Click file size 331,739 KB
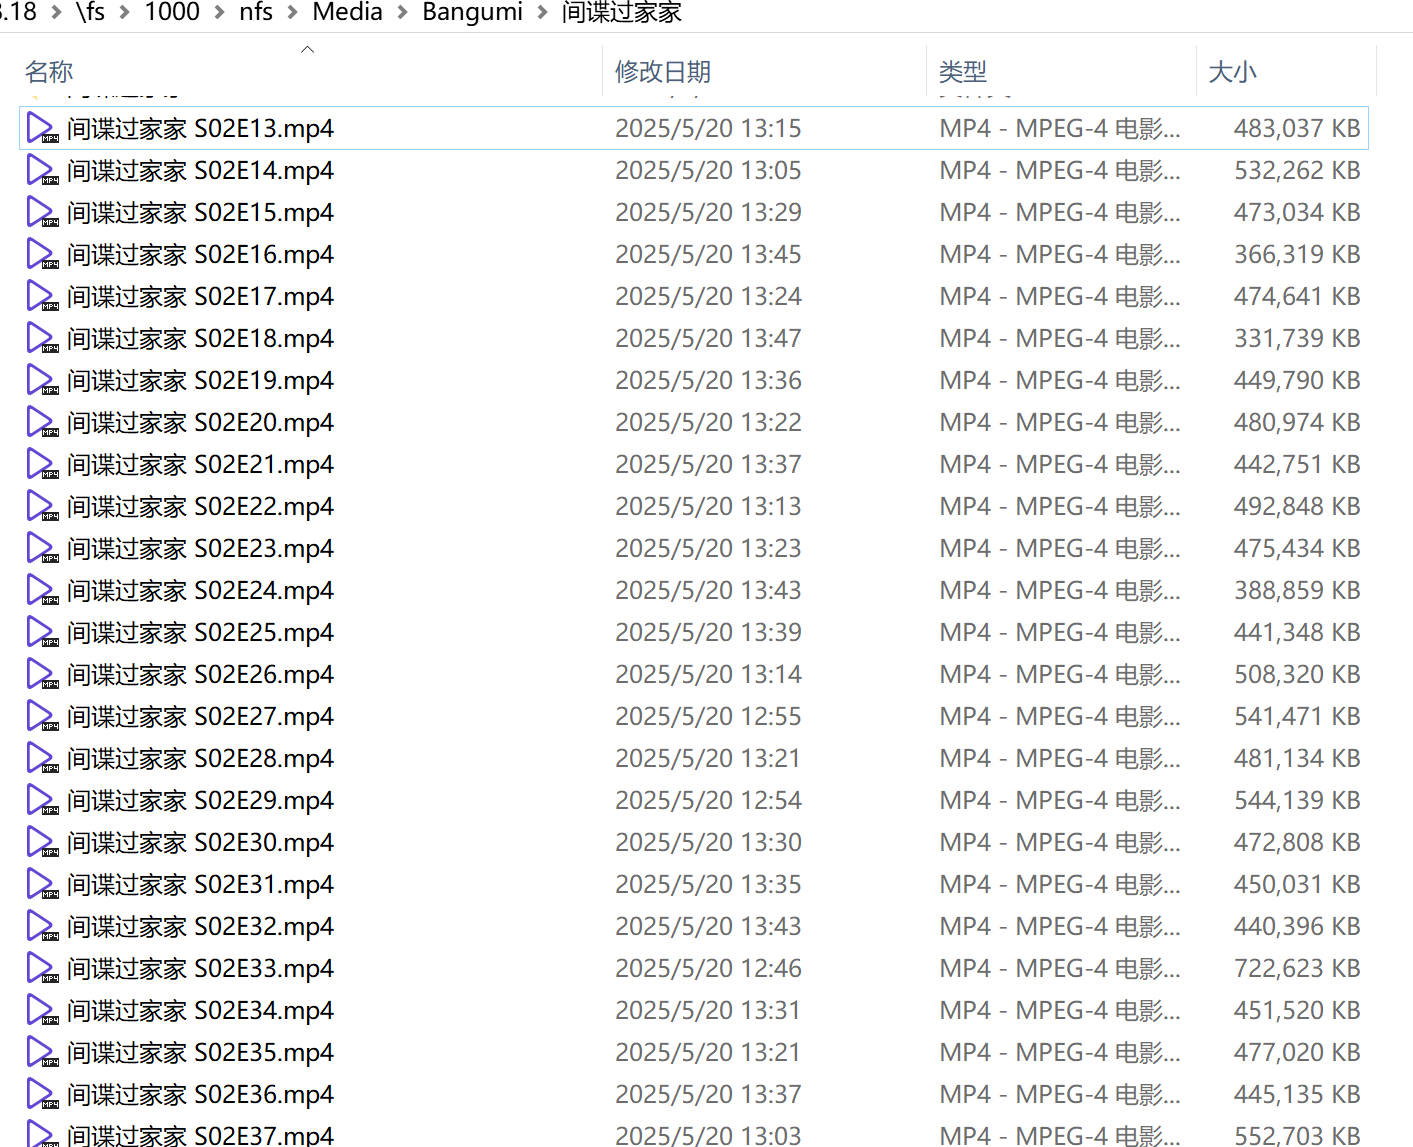The image size is (1413, 1147). pos(1297,338)
